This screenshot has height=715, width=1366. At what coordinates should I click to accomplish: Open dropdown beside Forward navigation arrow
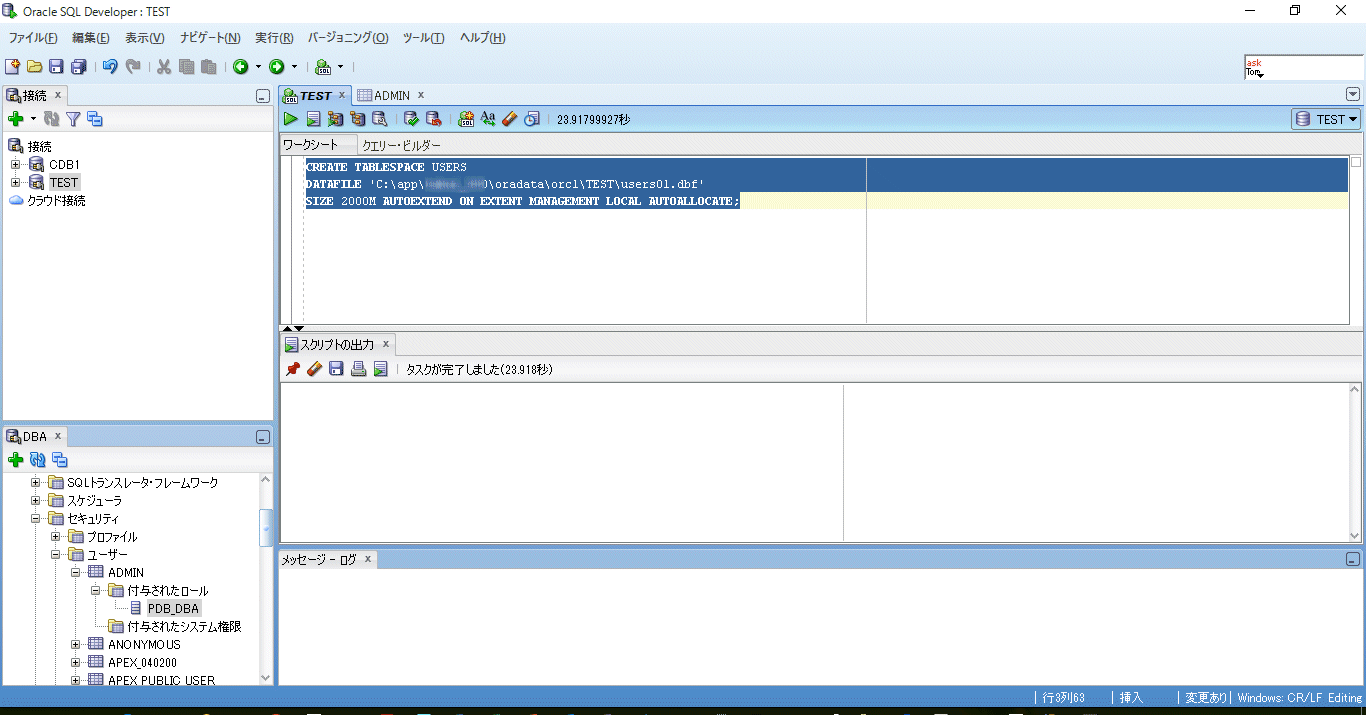(x=294, y=67)
